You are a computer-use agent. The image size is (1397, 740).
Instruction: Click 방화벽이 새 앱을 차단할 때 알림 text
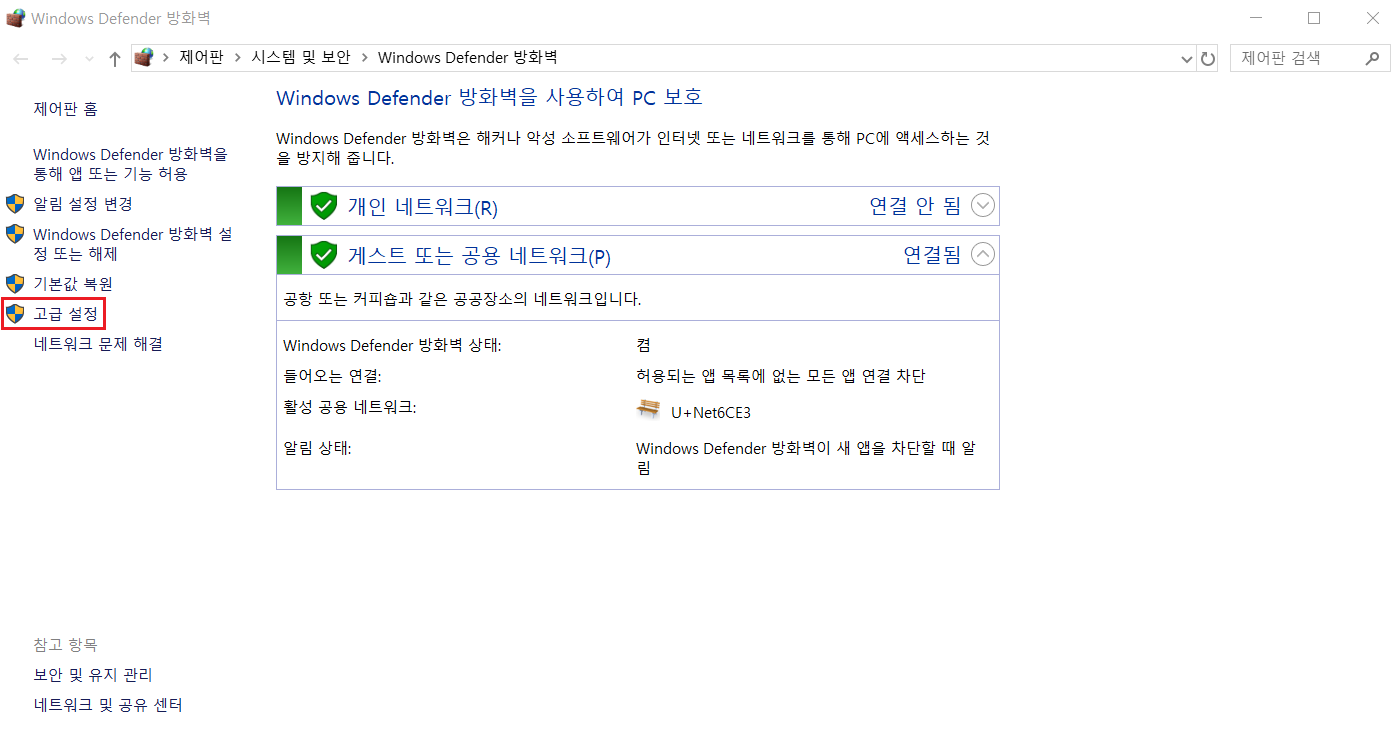(806, 458)
